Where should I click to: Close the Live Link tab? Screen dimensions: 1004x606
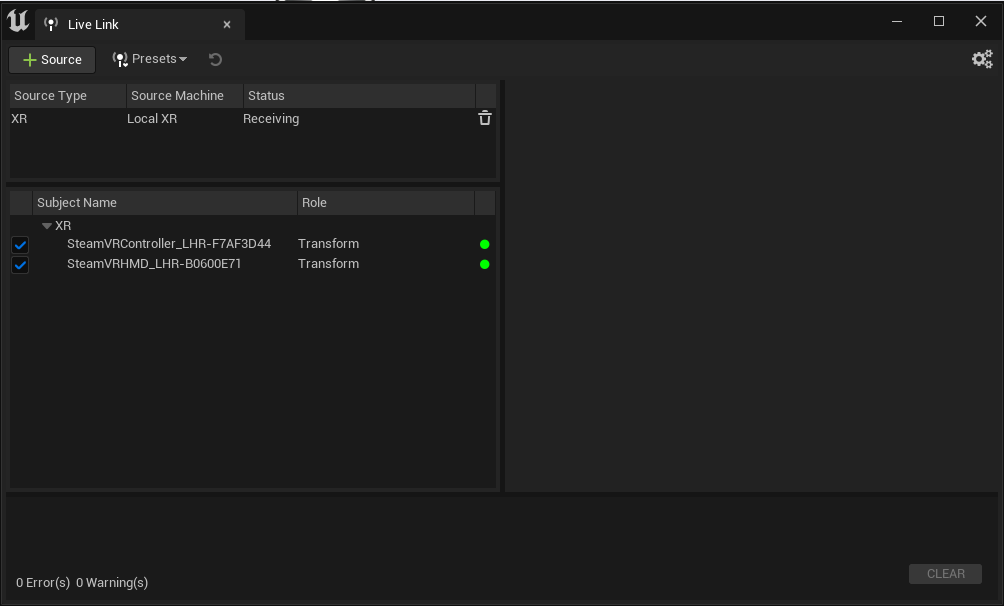pos(227,24)
